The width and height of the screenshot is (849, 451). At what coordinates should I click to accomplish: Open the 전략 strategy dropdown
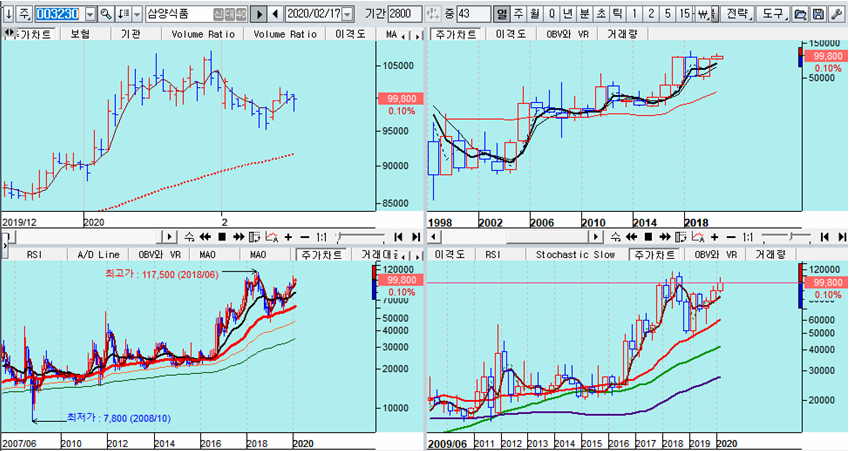(737, 14)
